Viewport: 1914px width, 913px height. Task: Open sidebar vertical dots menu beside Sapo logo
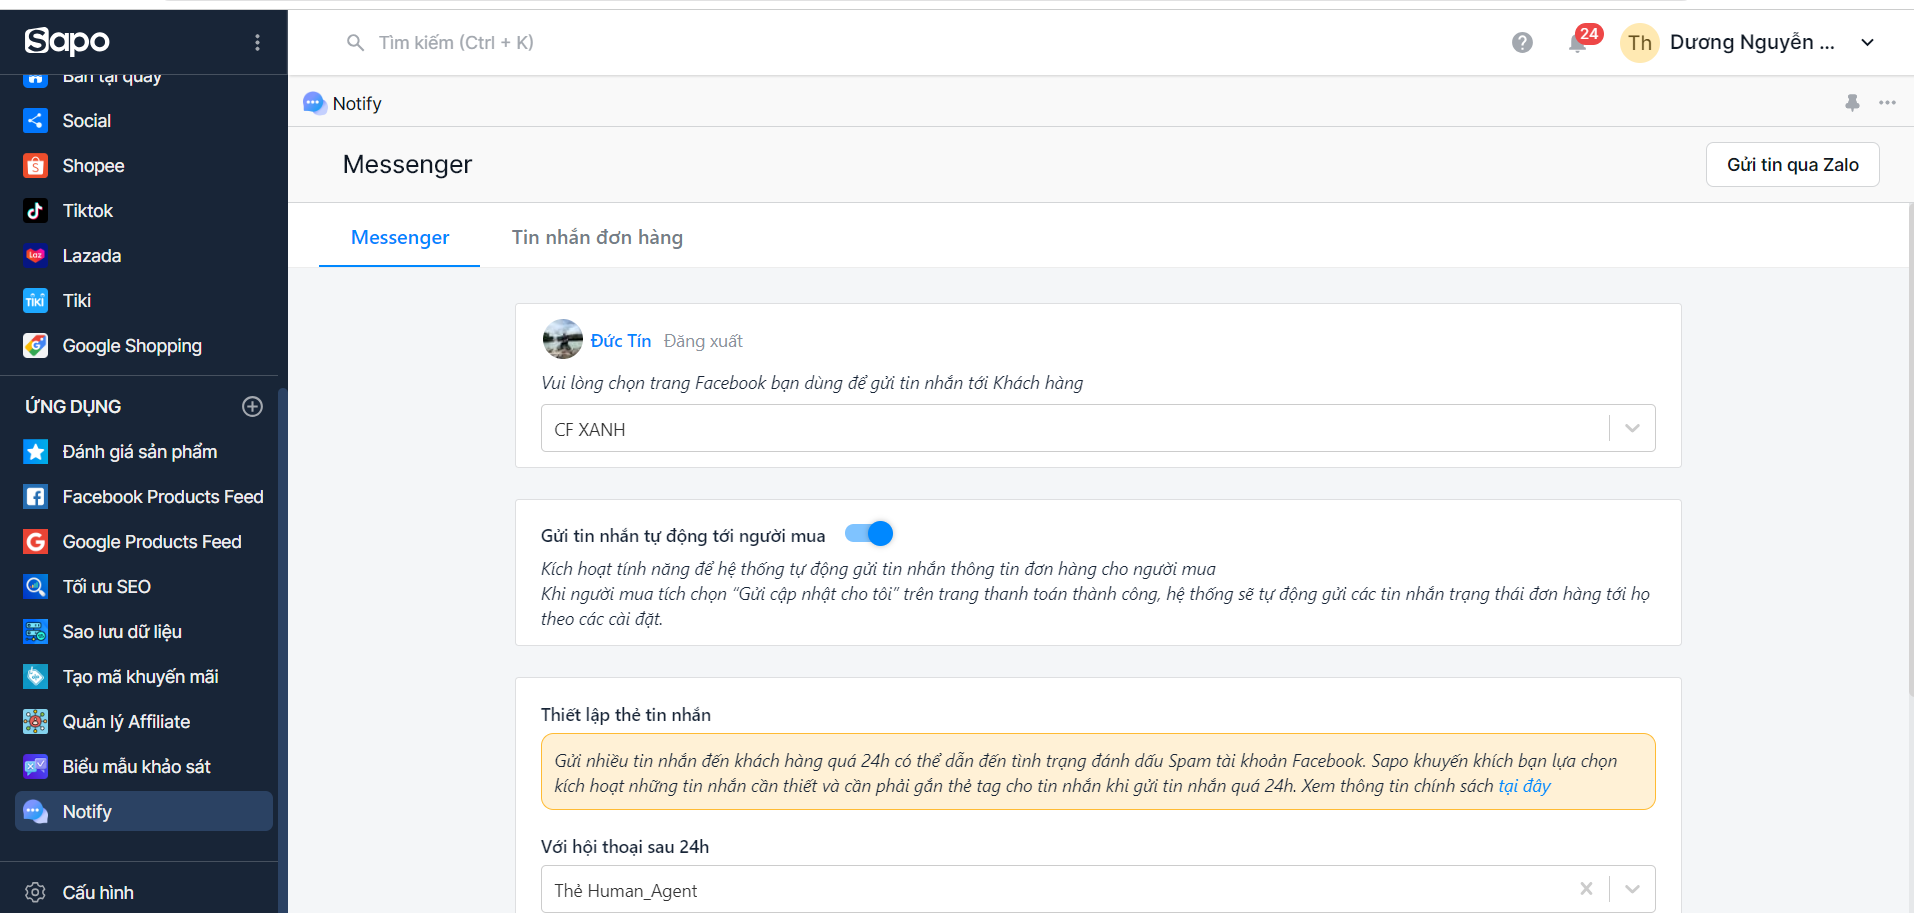(257, 42)
